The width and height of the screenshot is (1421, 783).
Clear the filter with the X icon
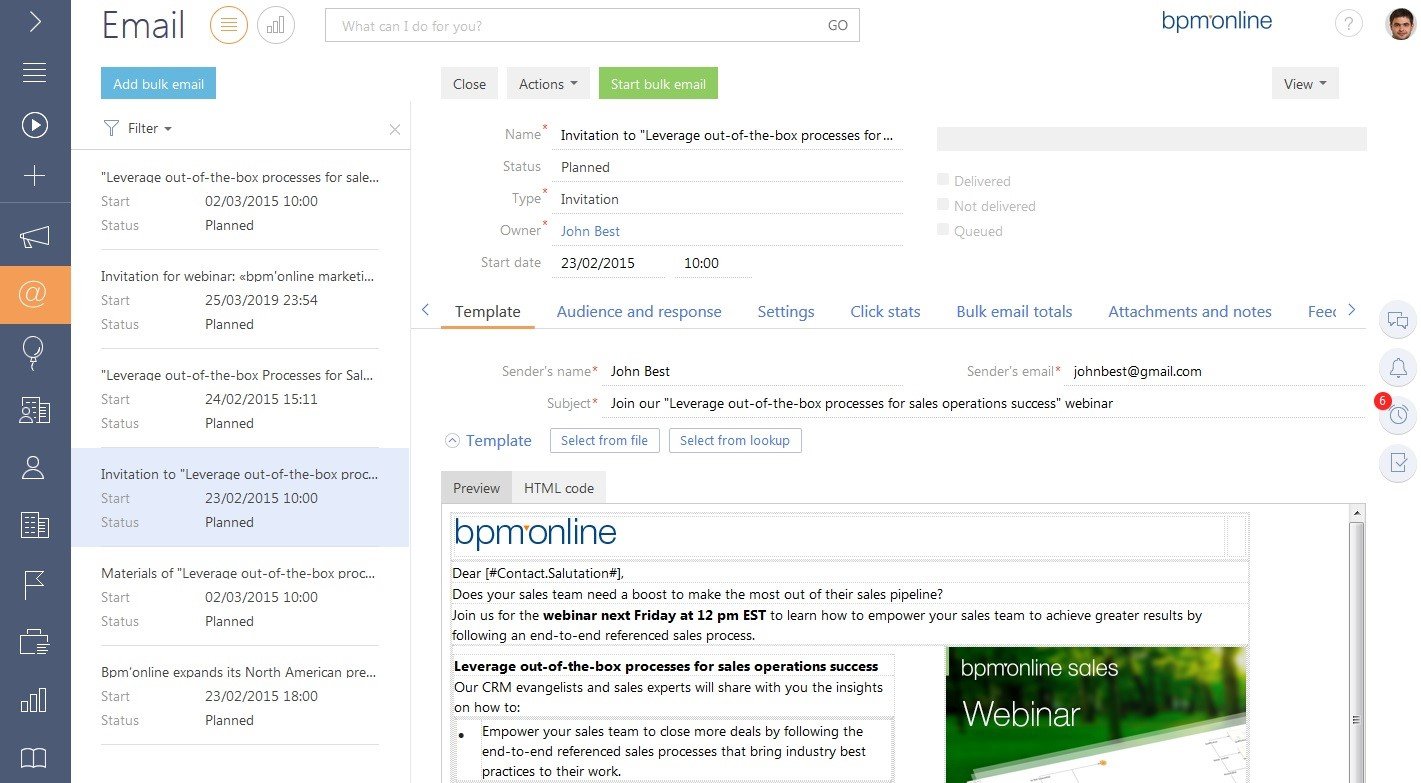pyautogui.click(x=394, y=129)
